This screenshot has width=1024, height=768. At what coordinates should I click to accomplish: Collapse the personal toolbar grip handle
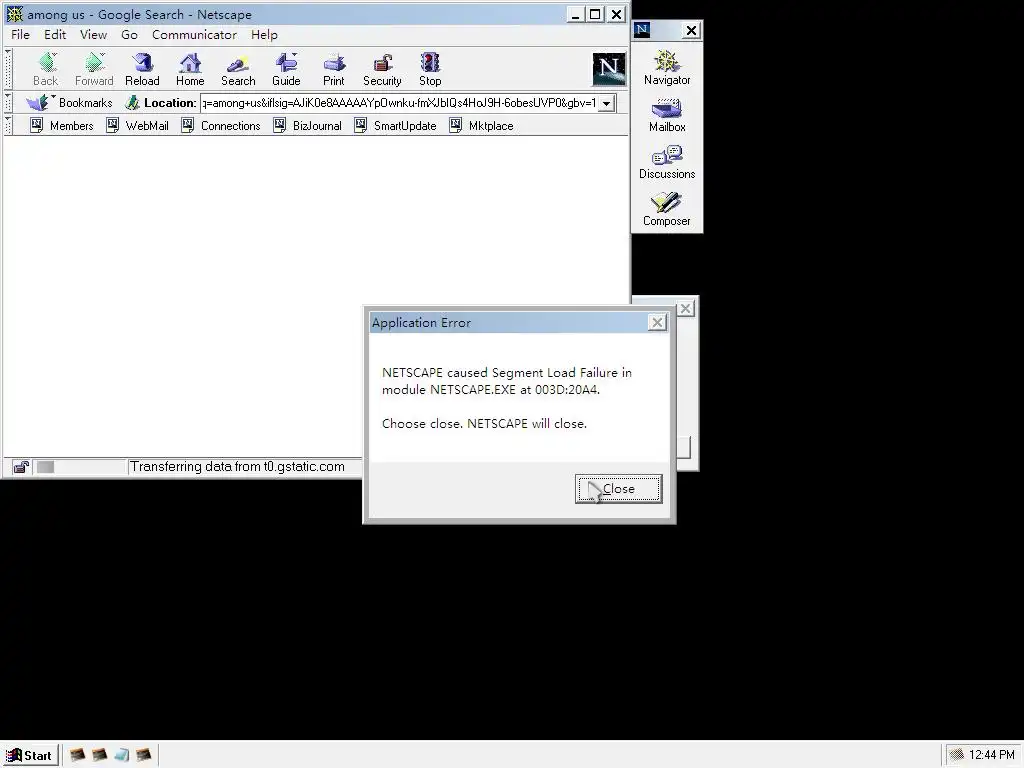[8, 125]
